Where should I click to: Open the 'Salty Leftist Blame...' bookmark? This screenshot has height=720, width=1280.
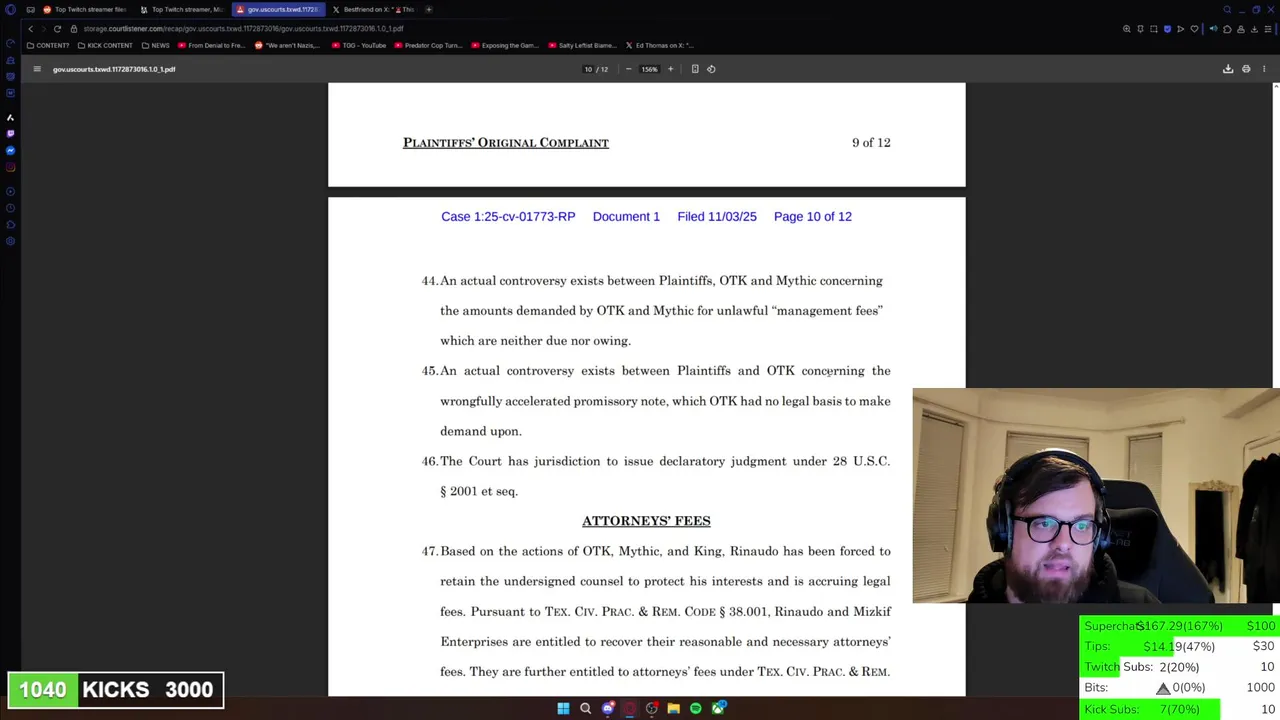581,45
